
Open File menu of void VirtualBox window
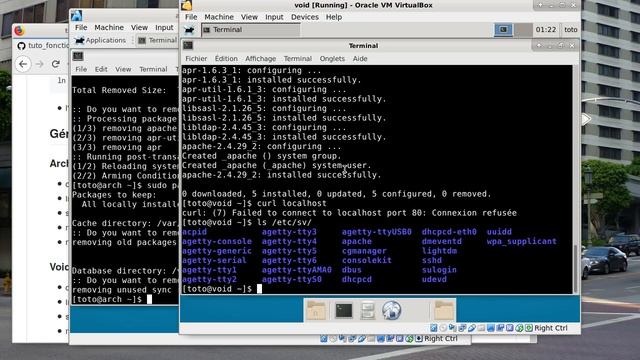191,17
